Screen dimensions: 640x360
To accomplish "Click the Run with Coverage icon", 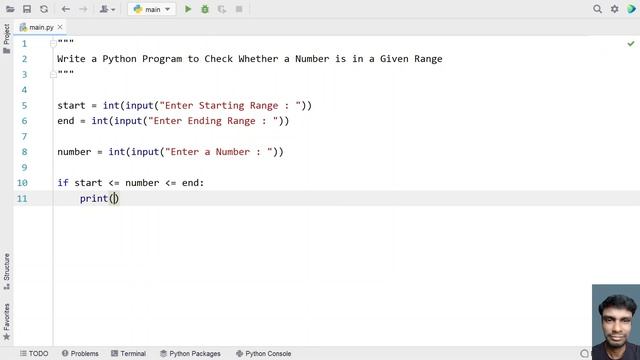I will 222,9.
